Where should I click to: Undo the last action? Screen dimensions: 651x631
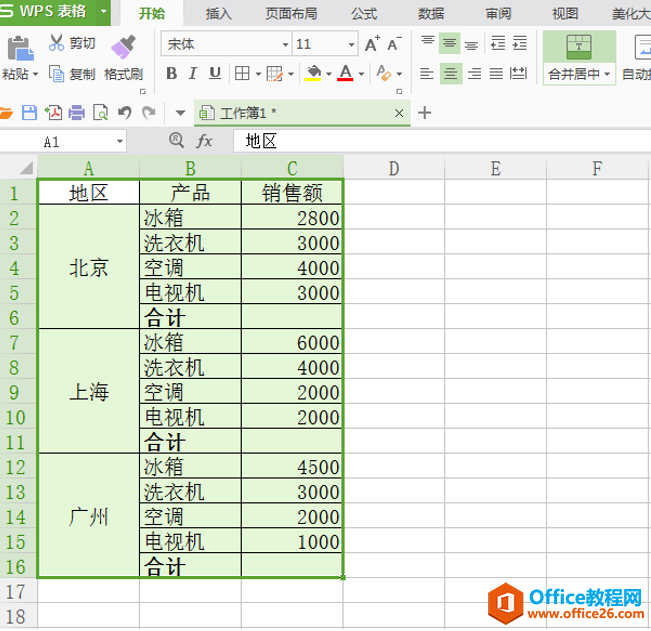(x=125, y=113)
